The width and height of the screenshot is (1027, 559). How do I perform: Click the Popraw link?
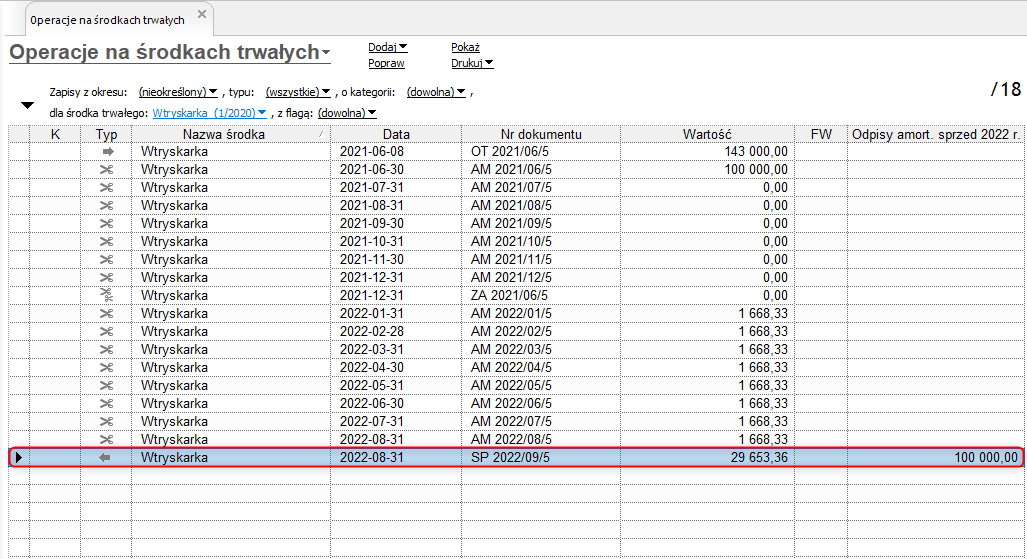pyautogui.click(x=386, y=64)
